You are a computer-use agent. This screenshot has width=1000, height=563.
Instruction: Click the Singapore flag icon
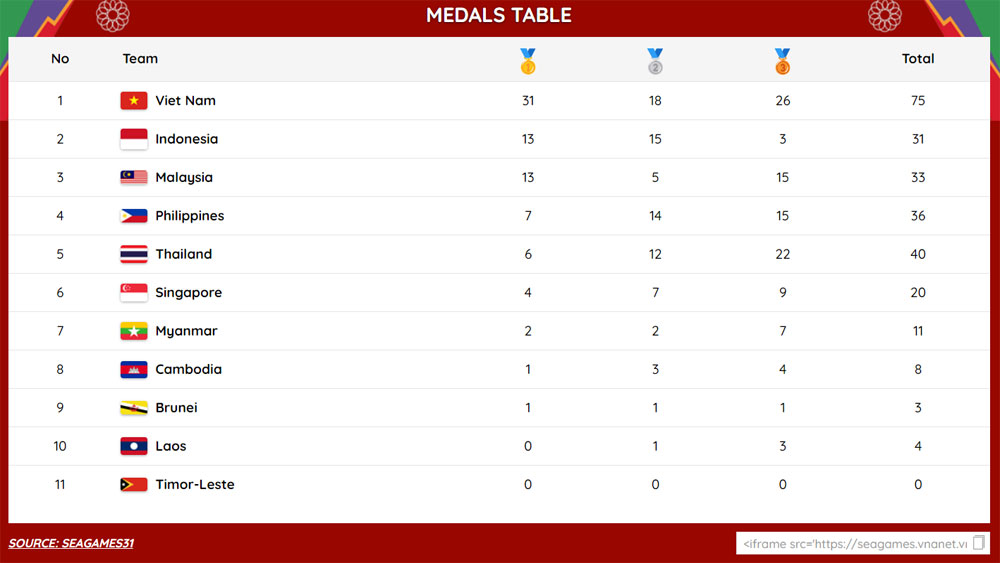[134, 293]
